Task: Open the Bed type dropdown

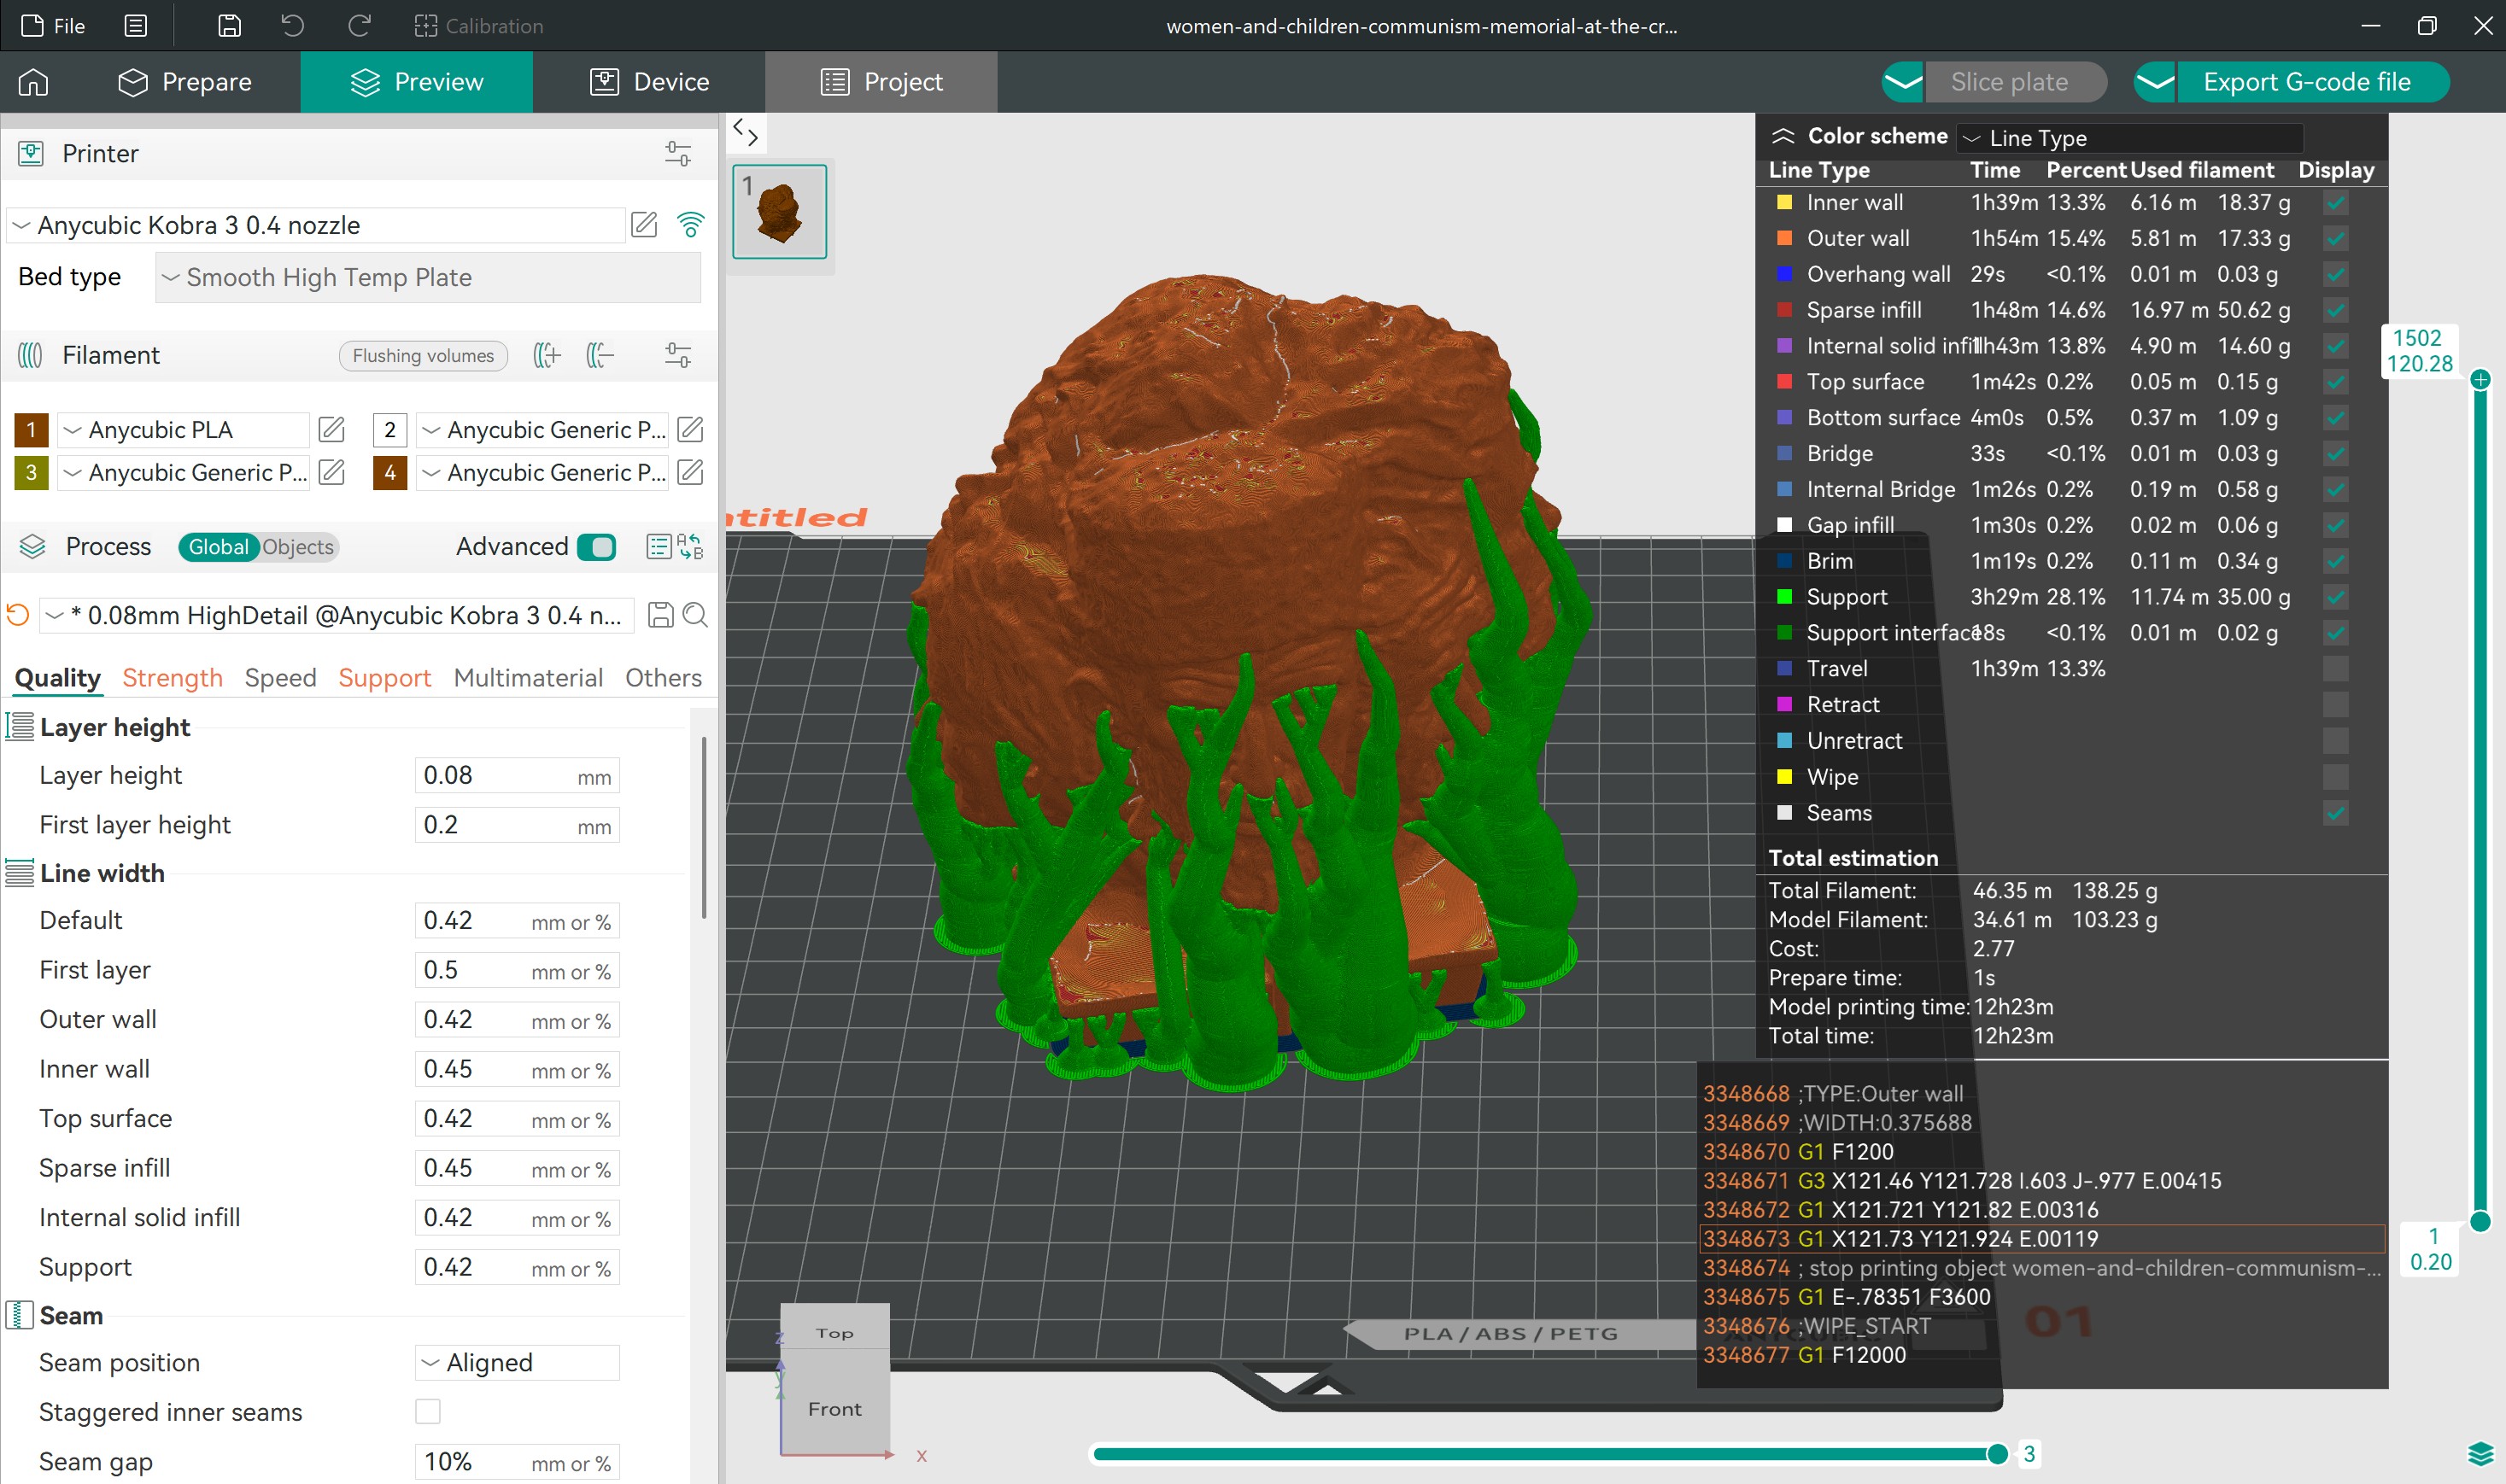Action: pyautogui.click(x=428, y=277)
